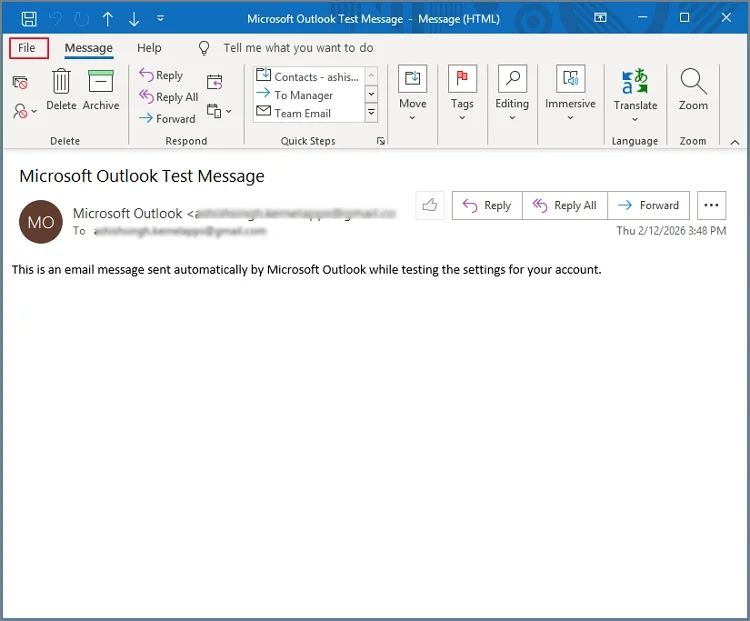Open the Help ribbon tab
Viewport: 750px width, 621px height.
coord(149,48)
